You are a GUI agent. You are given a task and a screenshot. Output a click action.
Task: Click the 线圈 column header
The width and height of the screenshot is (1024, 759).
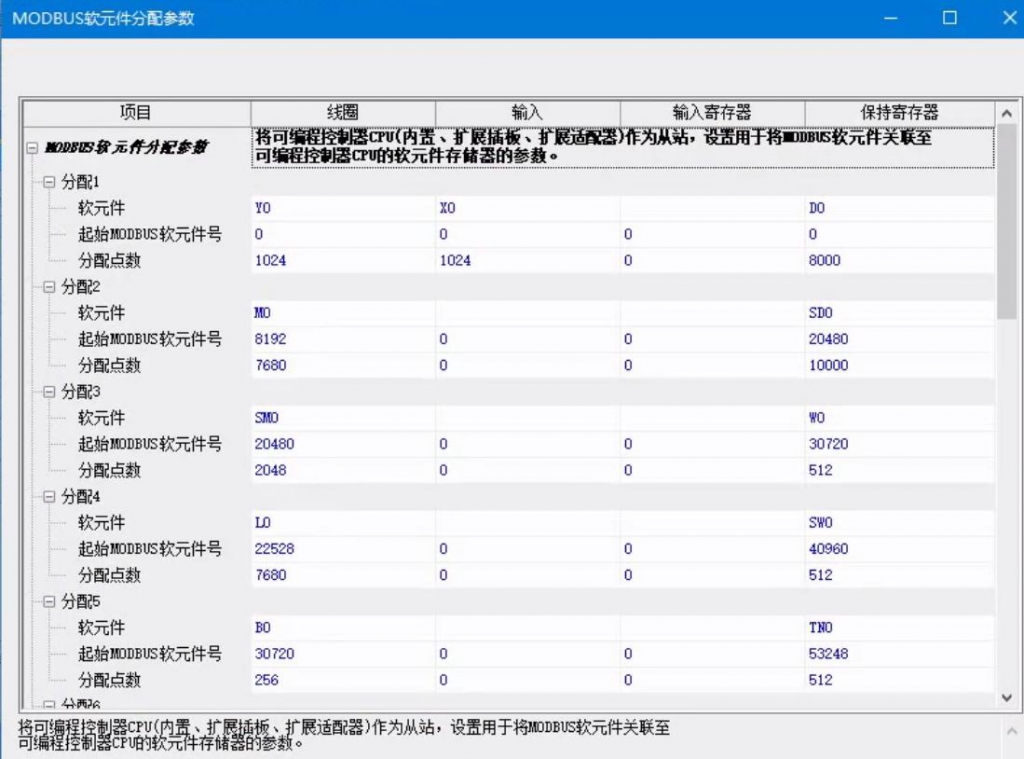point(343,112)
